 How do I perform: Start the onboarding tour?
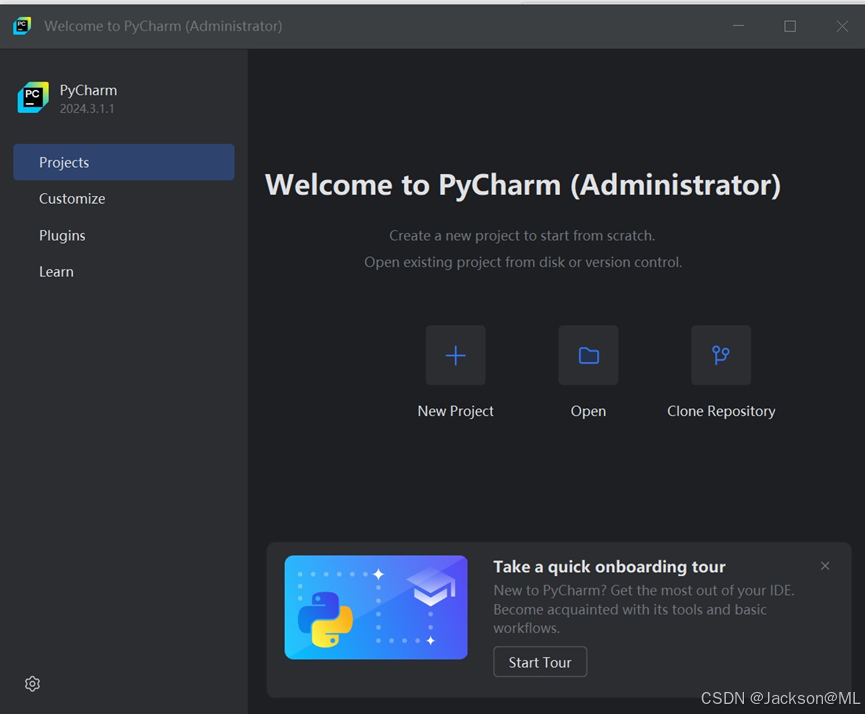pos(540,662)
